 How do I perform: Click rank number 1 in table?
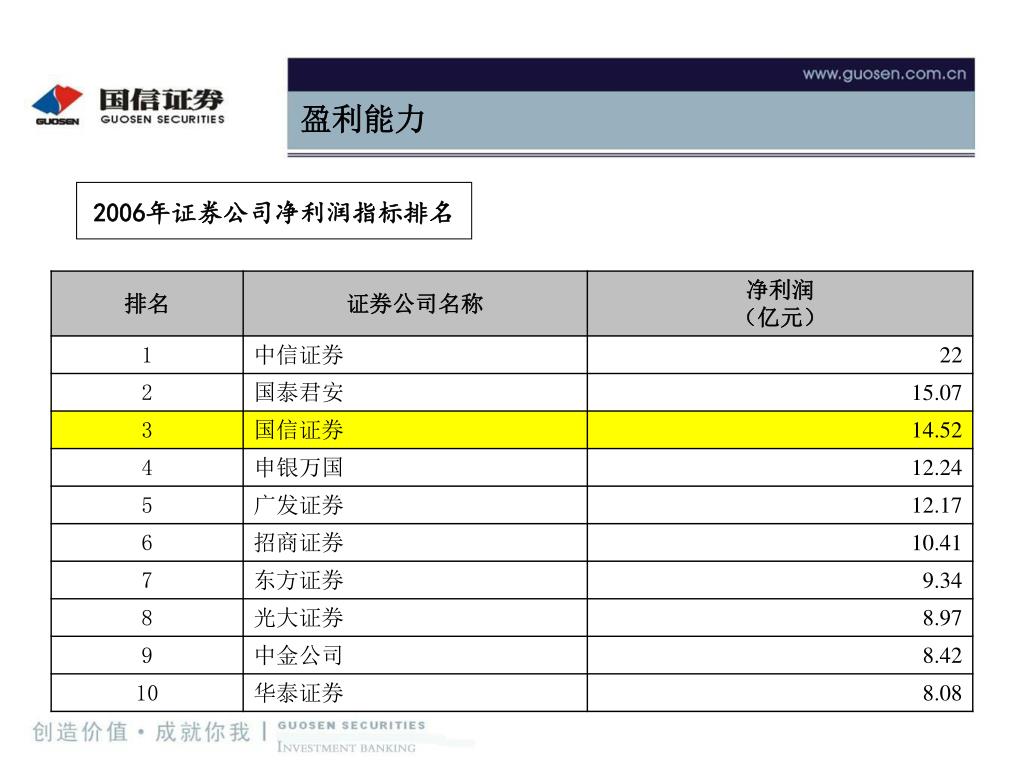click(147, 355)
